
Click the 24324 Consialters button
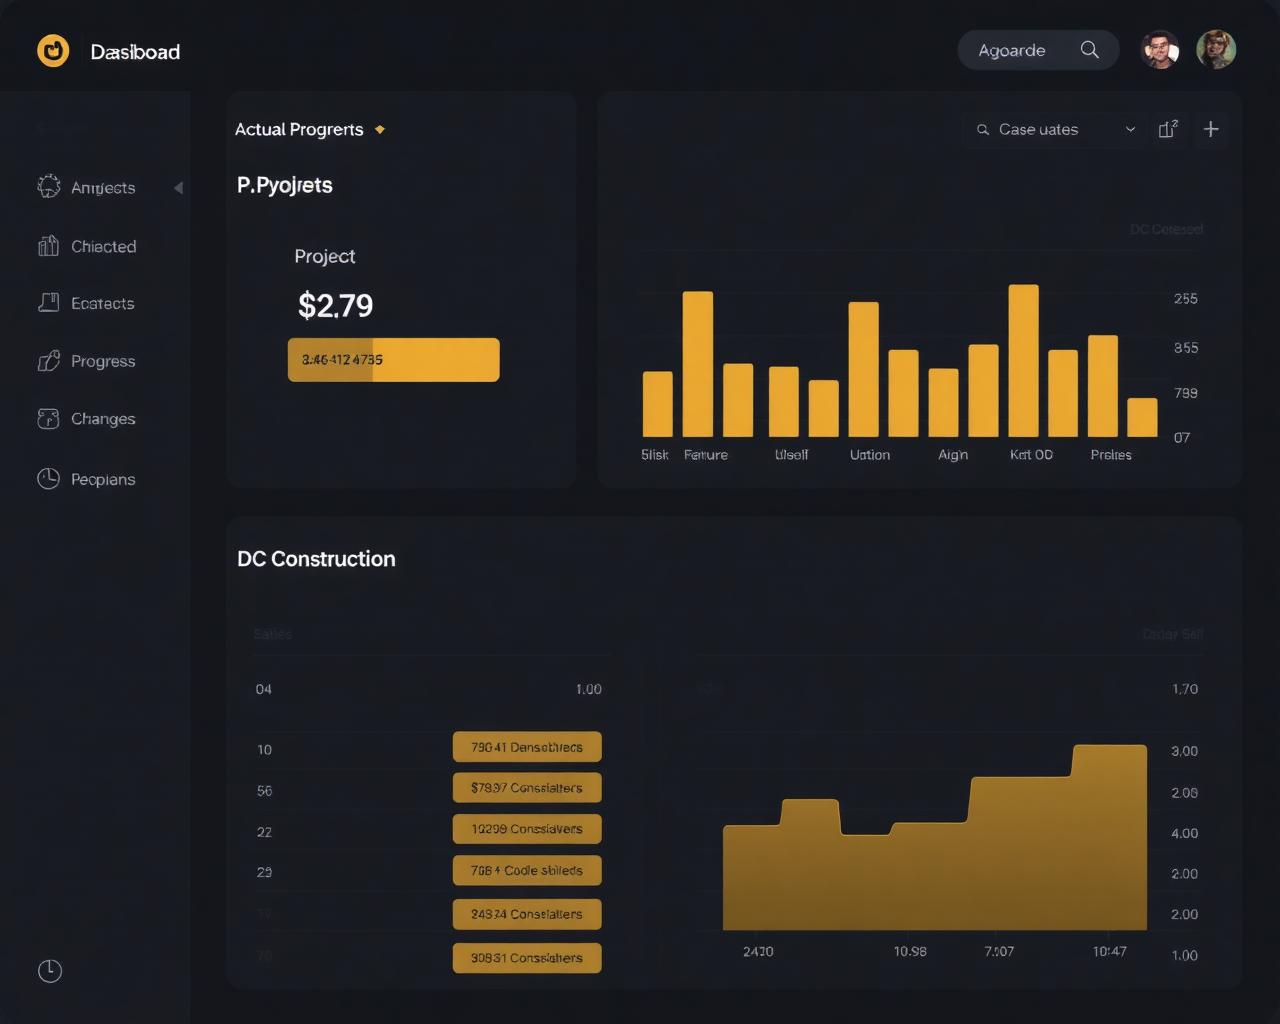click(x=527, y=914)
